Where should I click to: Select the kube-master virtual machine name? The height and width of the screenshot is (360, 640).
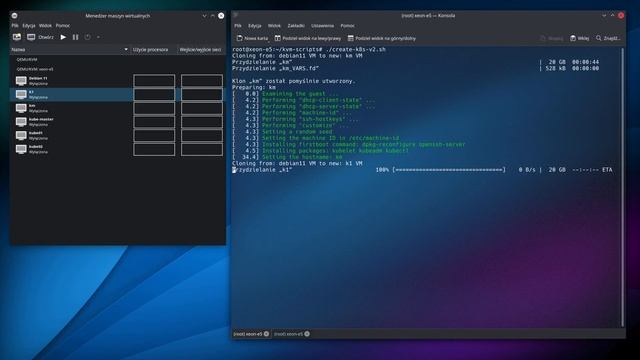pyautogui.click(x=41, y=119)
